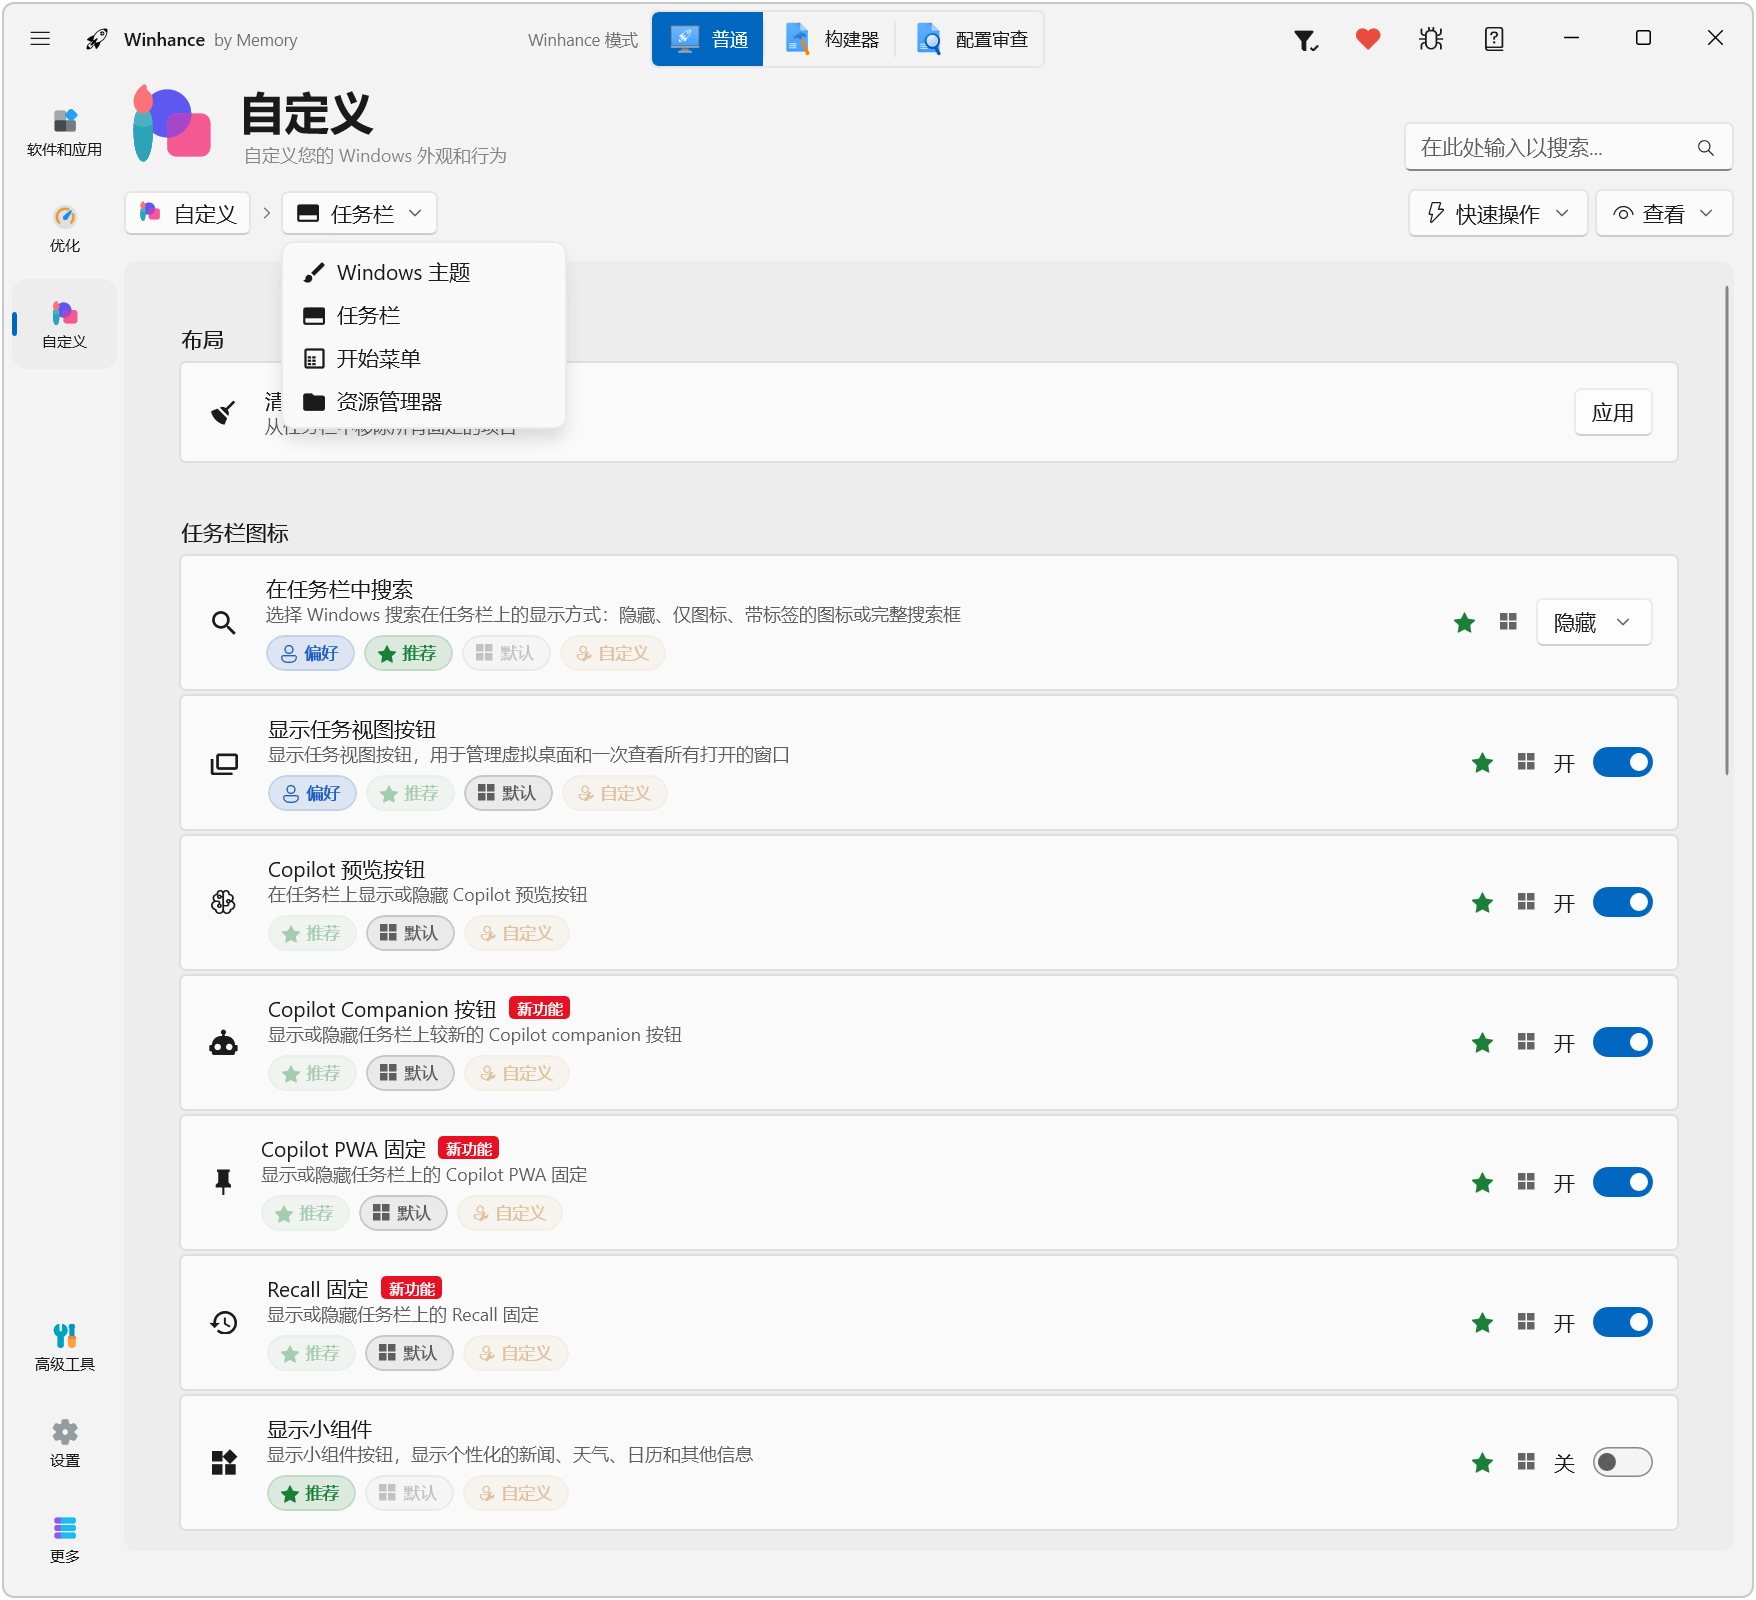Switch to 构建器 mode tab
This screenshot has height=1600, width=1756.
831,39
